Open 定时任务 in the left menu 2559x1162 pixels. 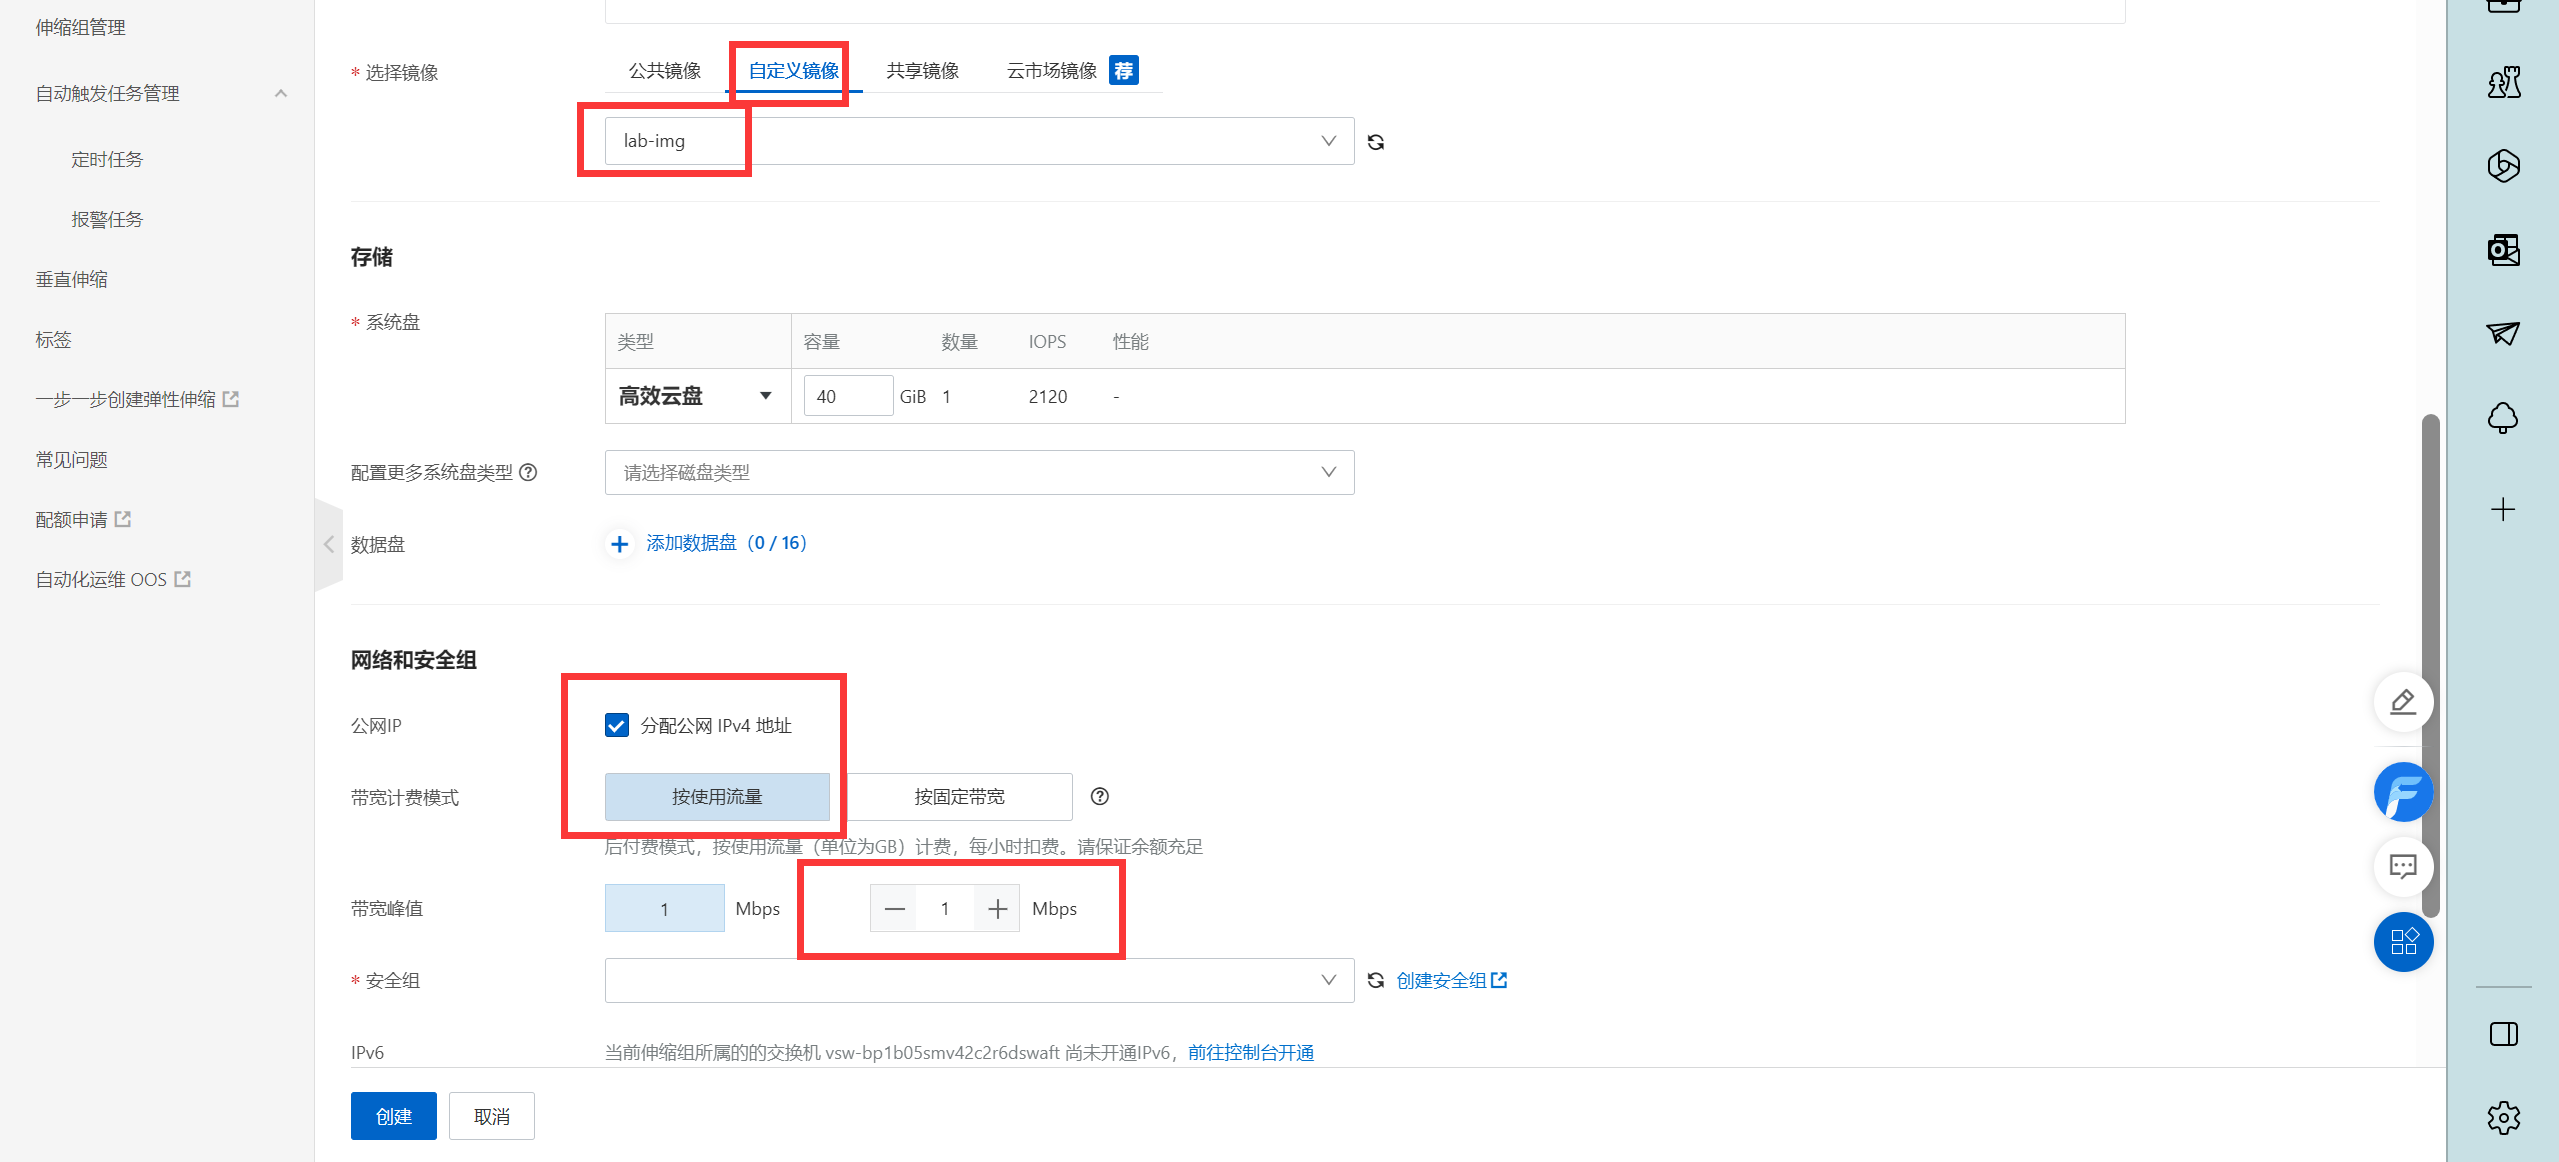point(107,159)
